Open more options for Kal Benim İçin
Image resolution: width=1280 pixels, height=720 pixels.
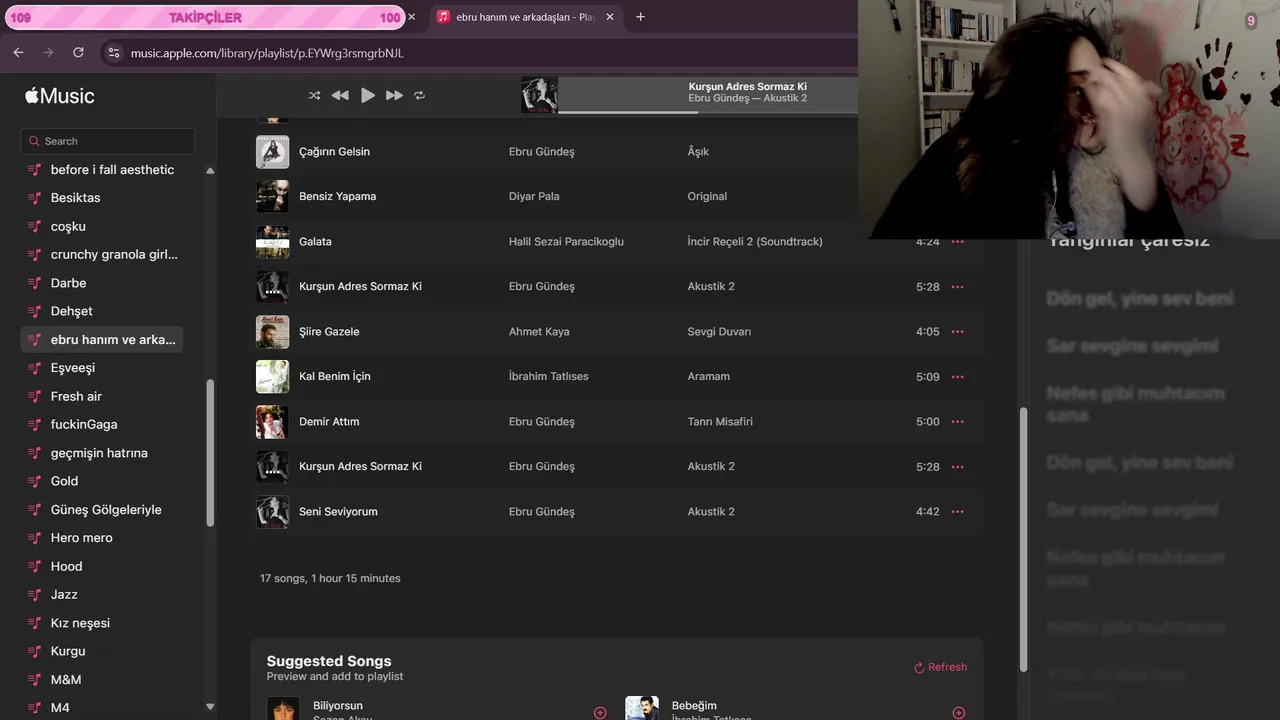958,377
